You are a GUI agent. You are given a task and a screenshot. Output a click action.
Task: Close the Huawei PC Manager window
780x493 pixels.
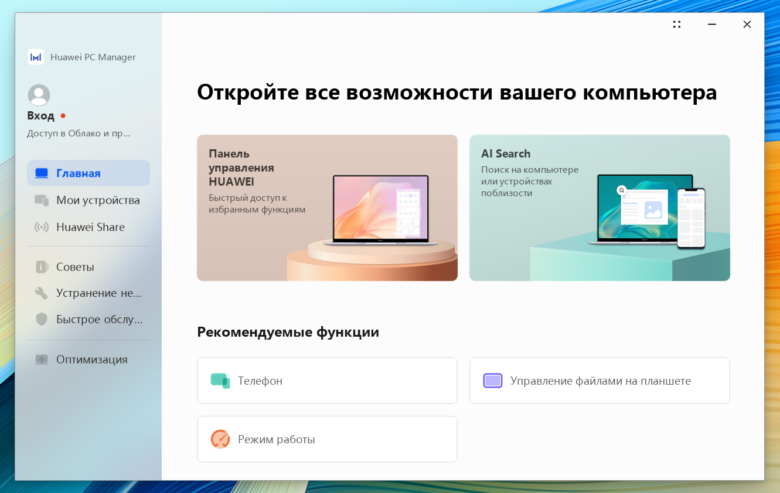click(747, 24)
